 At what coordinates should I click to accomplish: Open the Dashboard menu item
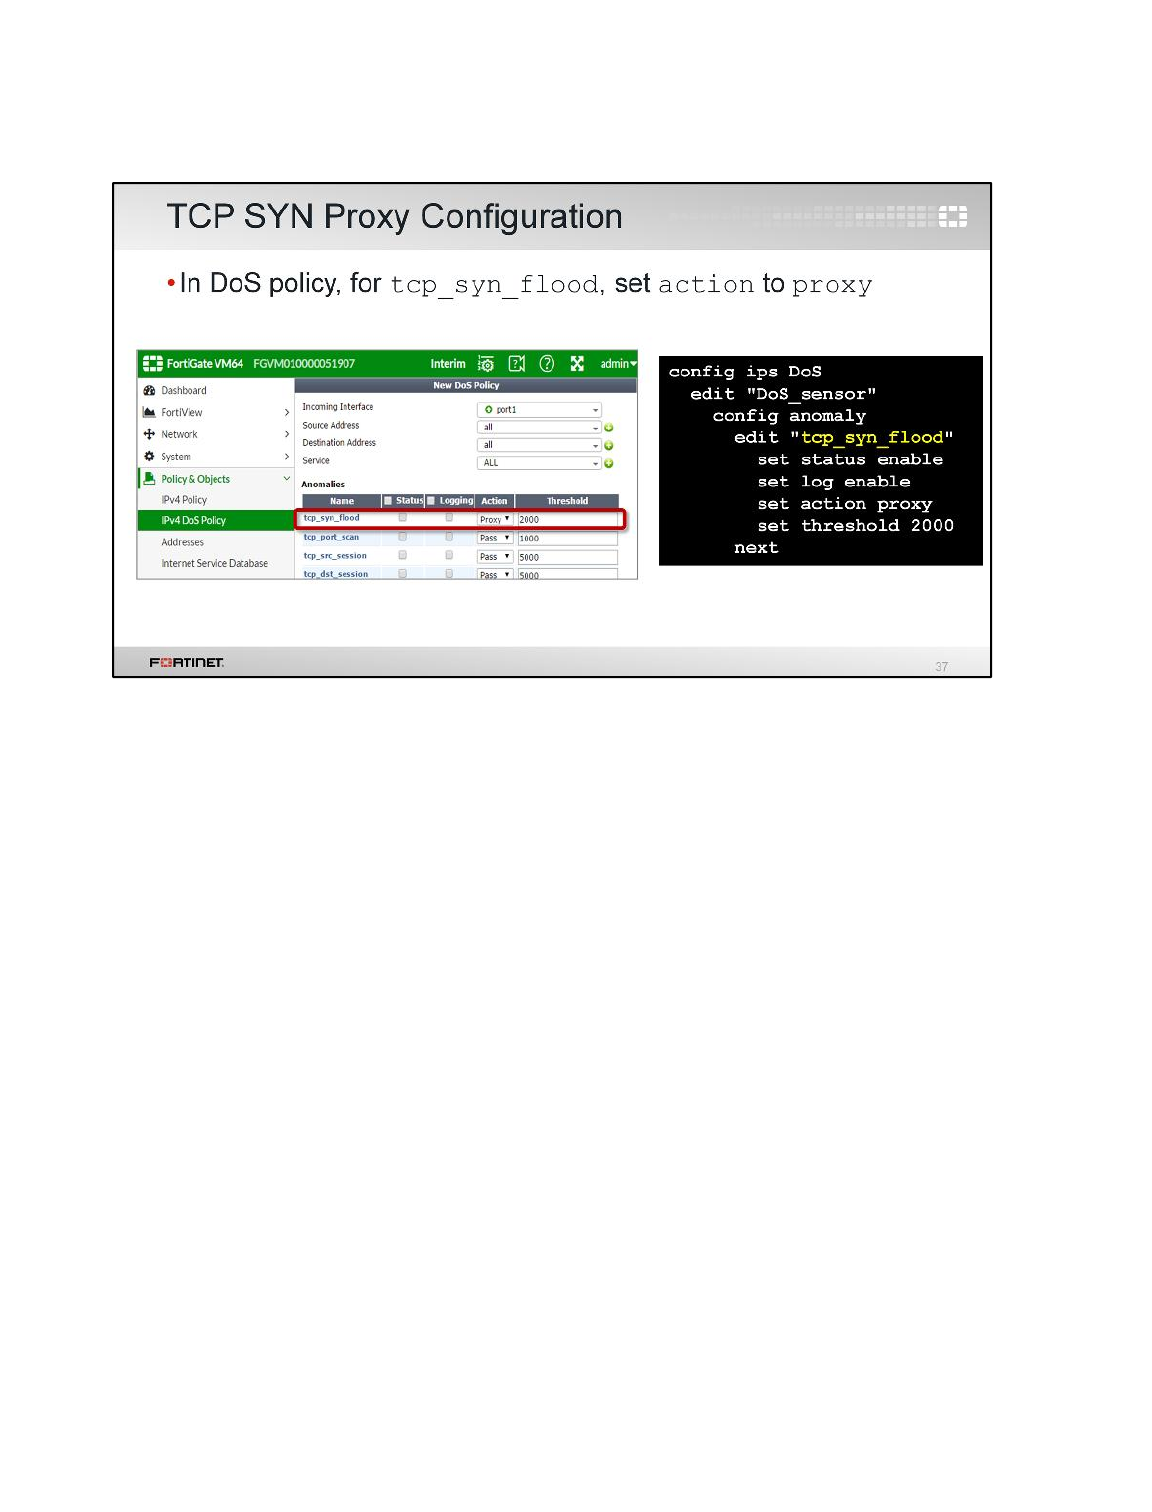click(x=184, y=391)
